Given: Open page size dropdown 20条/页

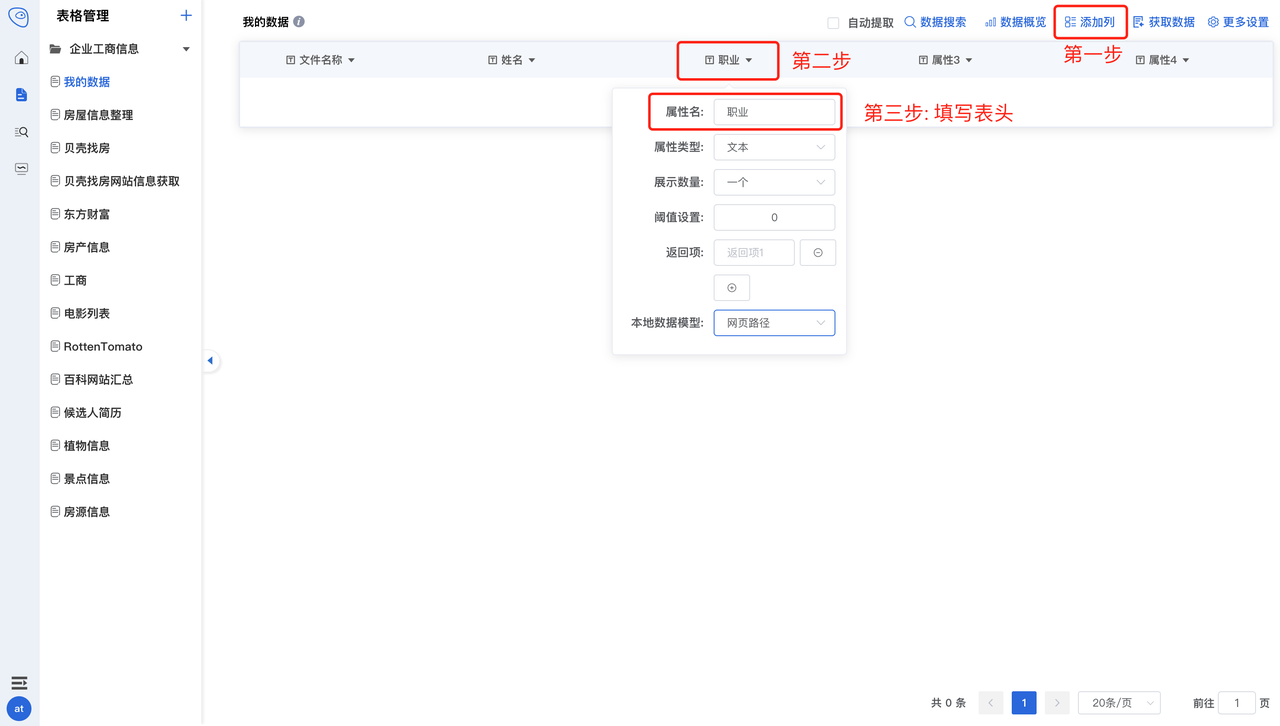Looking at the screenshot, I should pos(1119,703).
